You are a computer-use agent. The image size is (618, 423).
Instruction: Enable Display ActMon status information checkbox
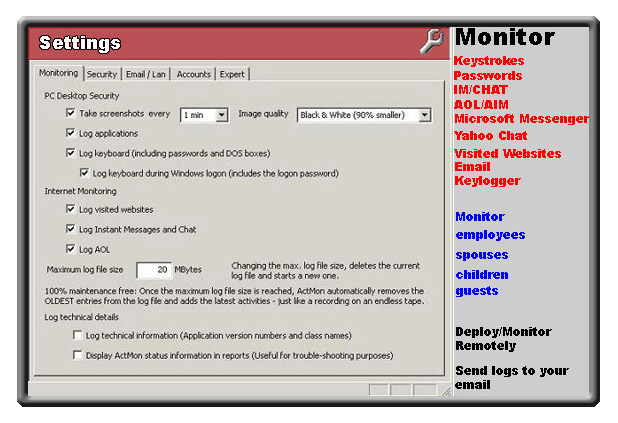click(78, 355)
